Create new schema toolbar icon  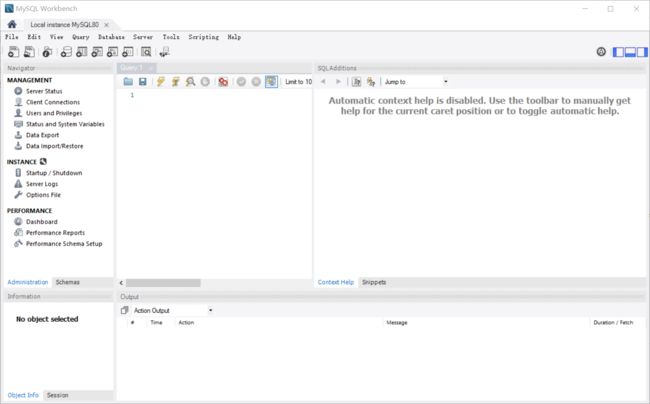tap(66, 52)
